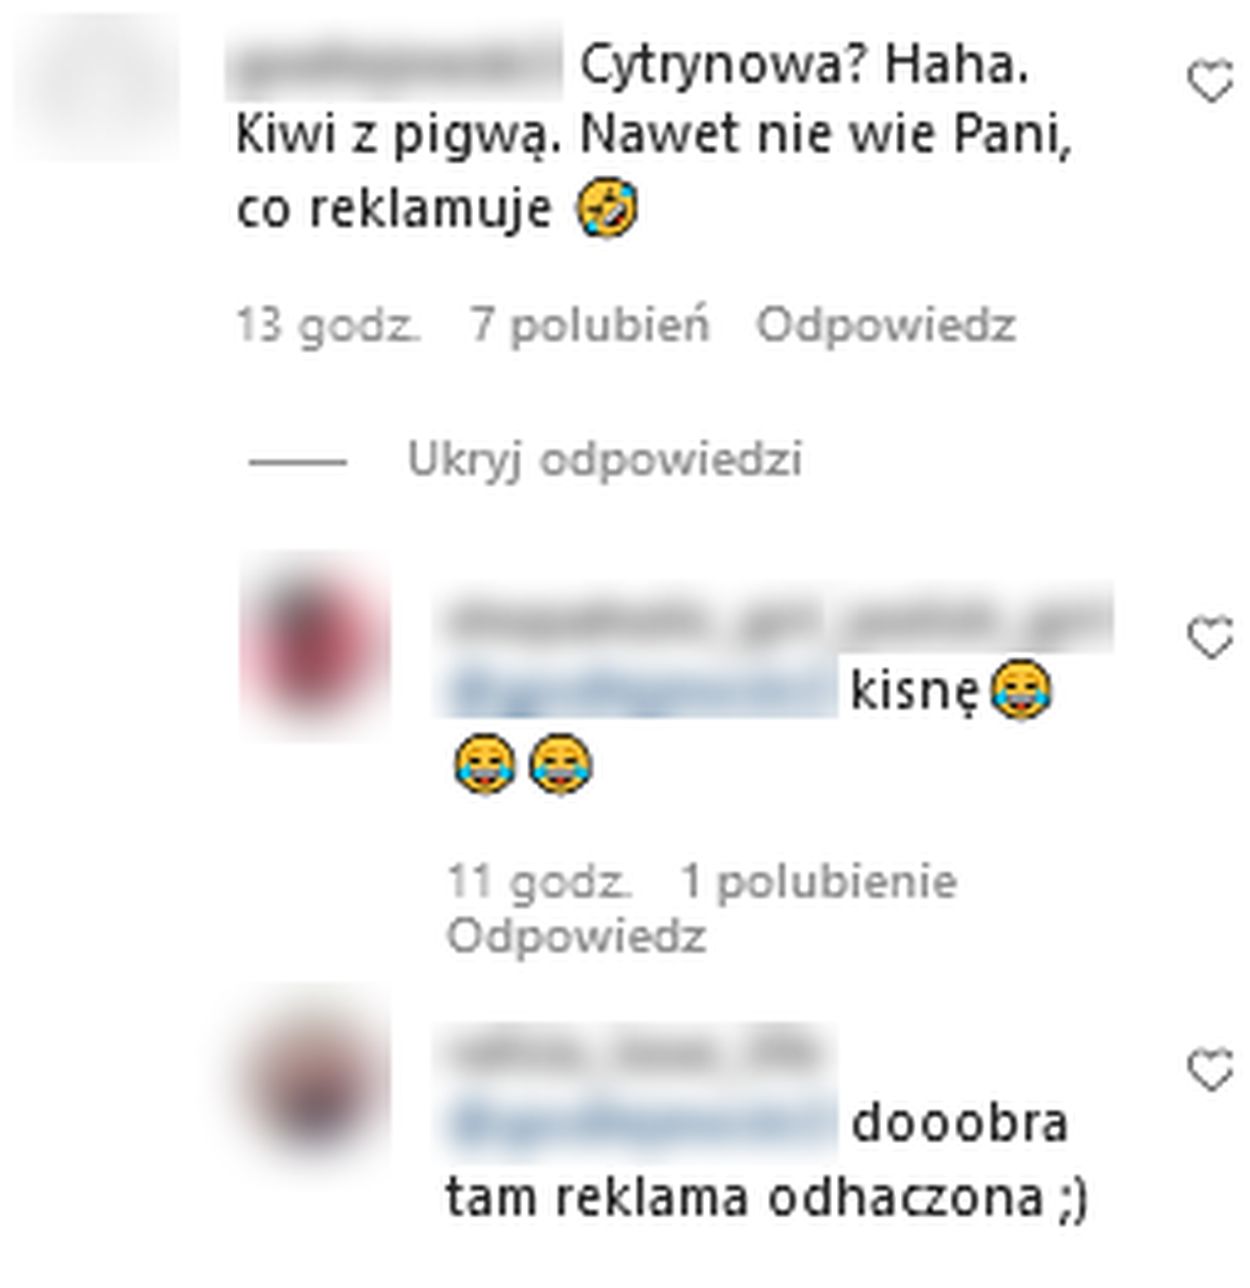This screenshot has height=1288, width=1250.
Task: Open the blue mention before 'kisnę'
Action: pyautogui.click(x=637, y=690)
